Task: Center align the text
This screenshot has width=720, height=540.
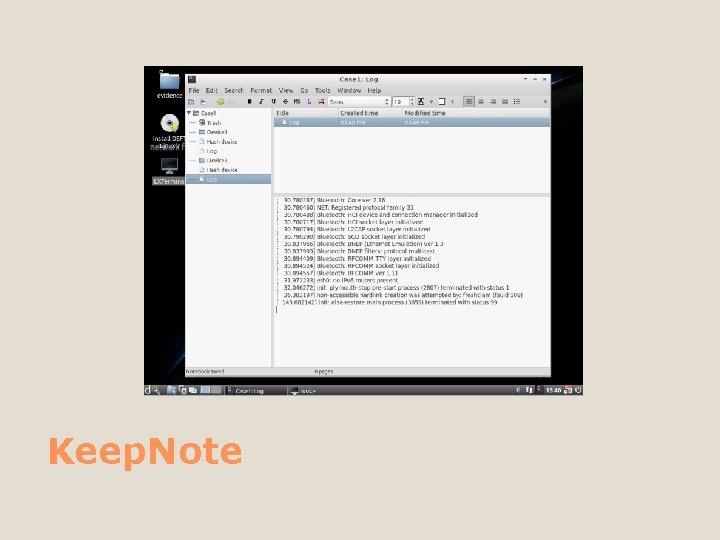Action: (x=481, y=101)
